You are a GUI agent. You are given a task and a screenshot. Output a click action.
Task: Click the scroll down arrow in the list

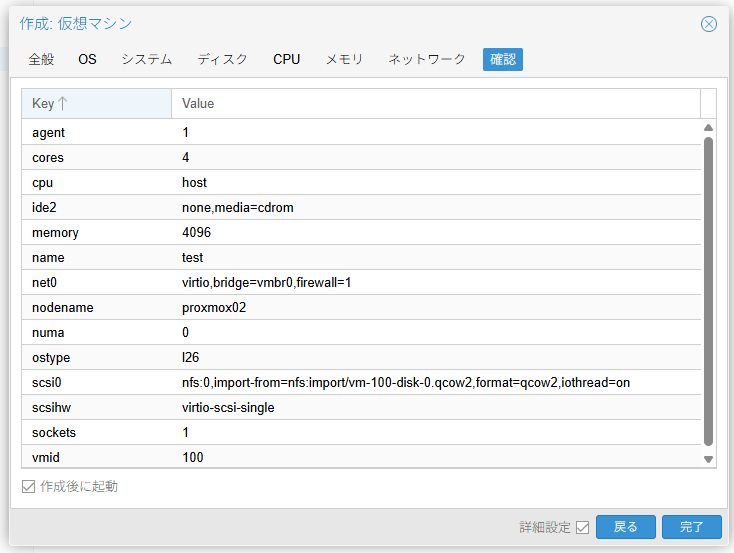(708, 459)
